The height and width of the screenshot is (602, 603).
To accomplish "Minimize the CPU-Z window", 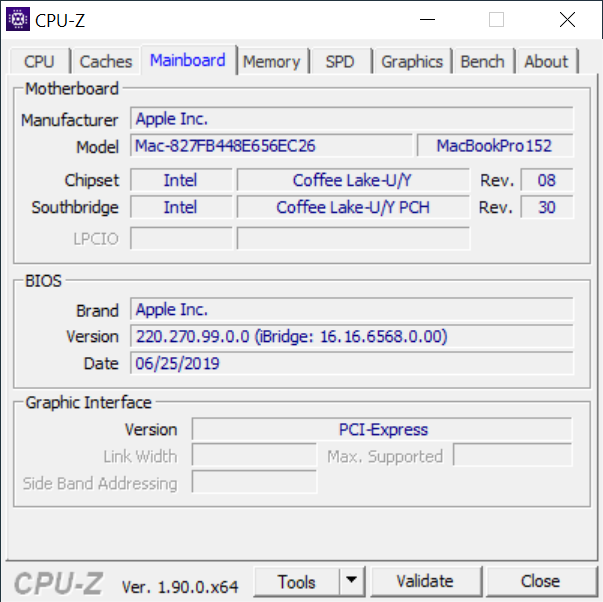I will pyautogui.click(x=427, y=19).
